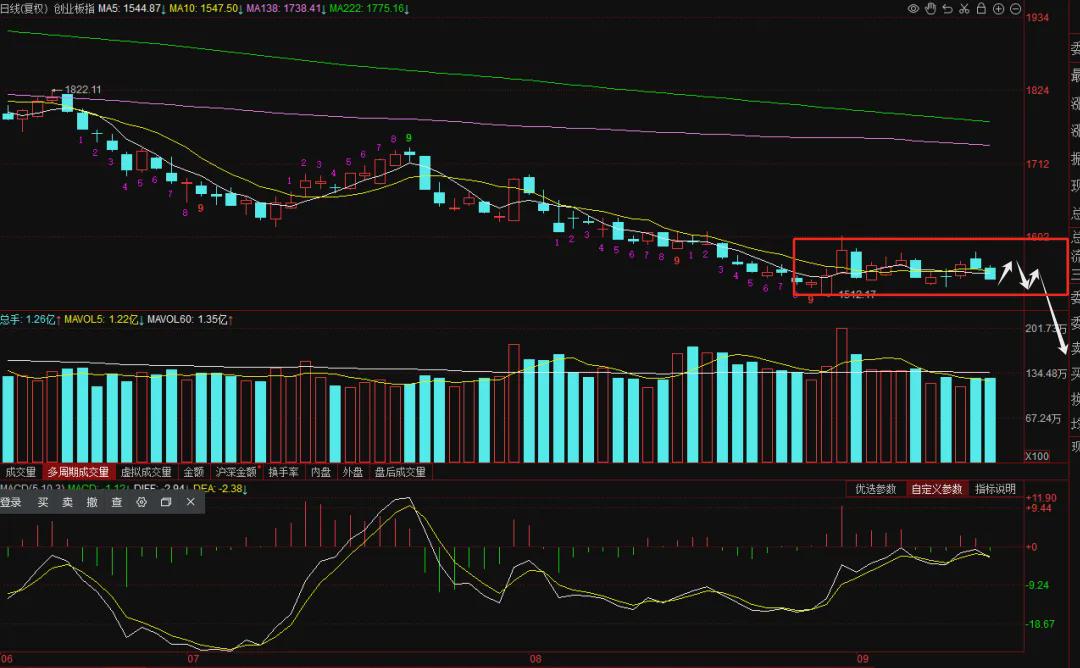Click the undo arrow icon
The width and height of the screenshot is (1080, 668).
click(x=947, y=9)
